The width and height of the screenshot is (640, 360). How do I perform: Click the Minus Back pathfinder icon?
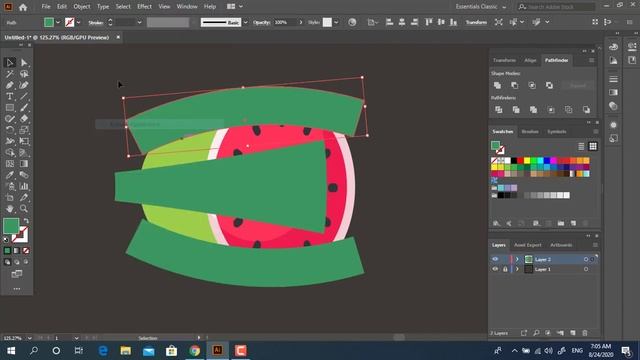point(586,110)
